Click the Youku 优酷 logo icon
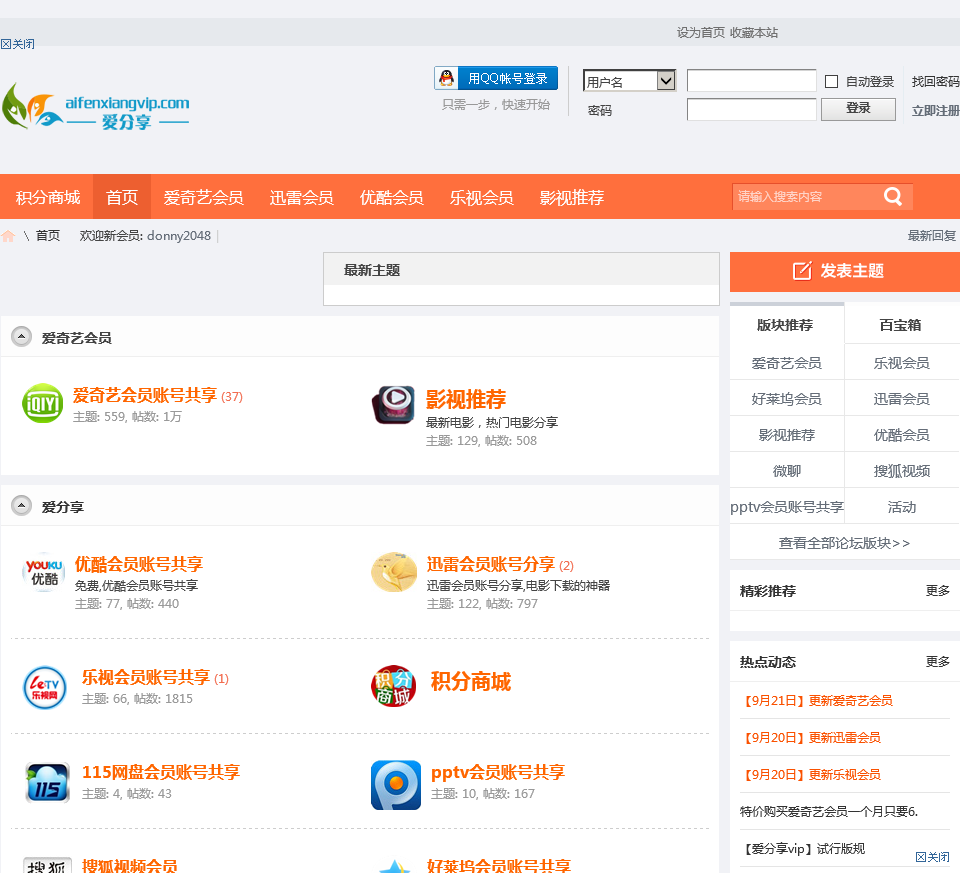Viewport: 960px width, 873px height. coord(43,572)
